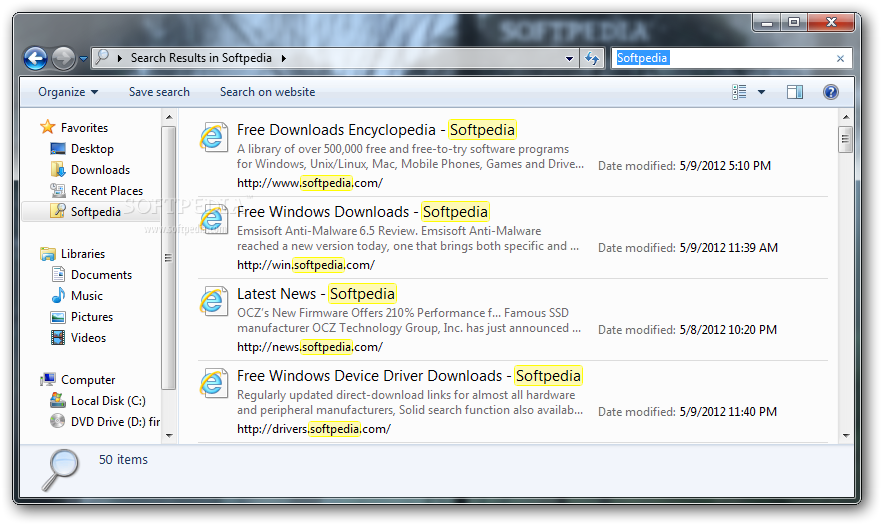The image size is (882, 525).
Task: Click the Computer icon
Action: pyautogui.click(x=48, y=379)
